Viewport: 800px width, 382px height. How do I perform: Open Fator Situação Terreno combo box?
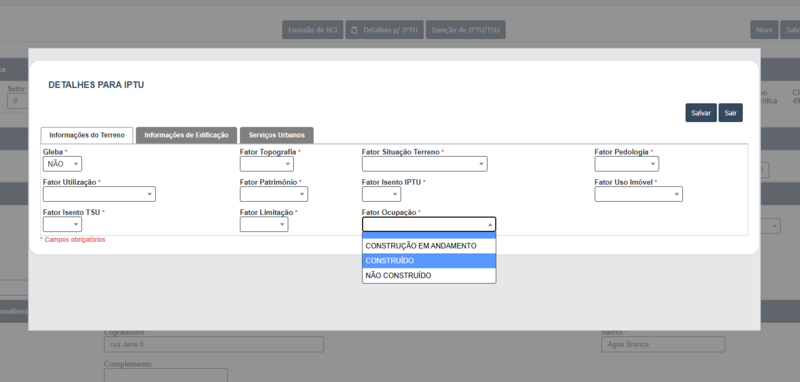(x=424, y=164)
